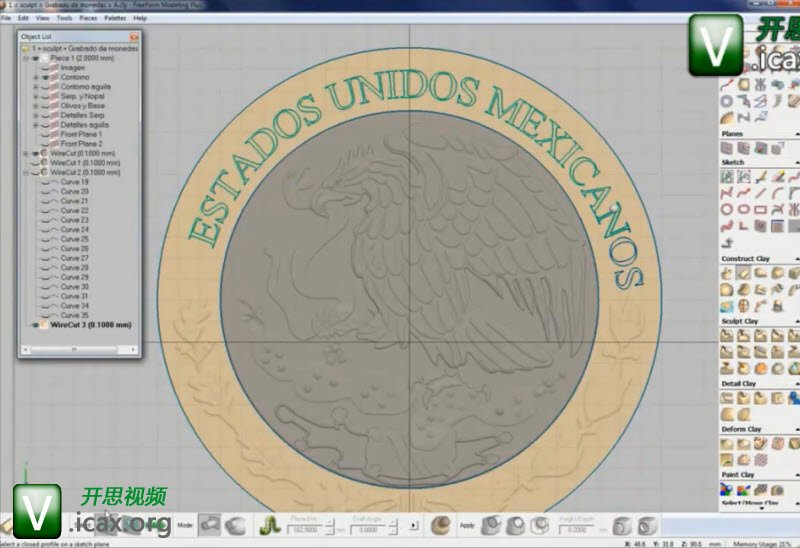Screen dimensions: 800x548
Task: Click the orange ball icon in Sculpt Clay
Action: click(x=761, y=368)
